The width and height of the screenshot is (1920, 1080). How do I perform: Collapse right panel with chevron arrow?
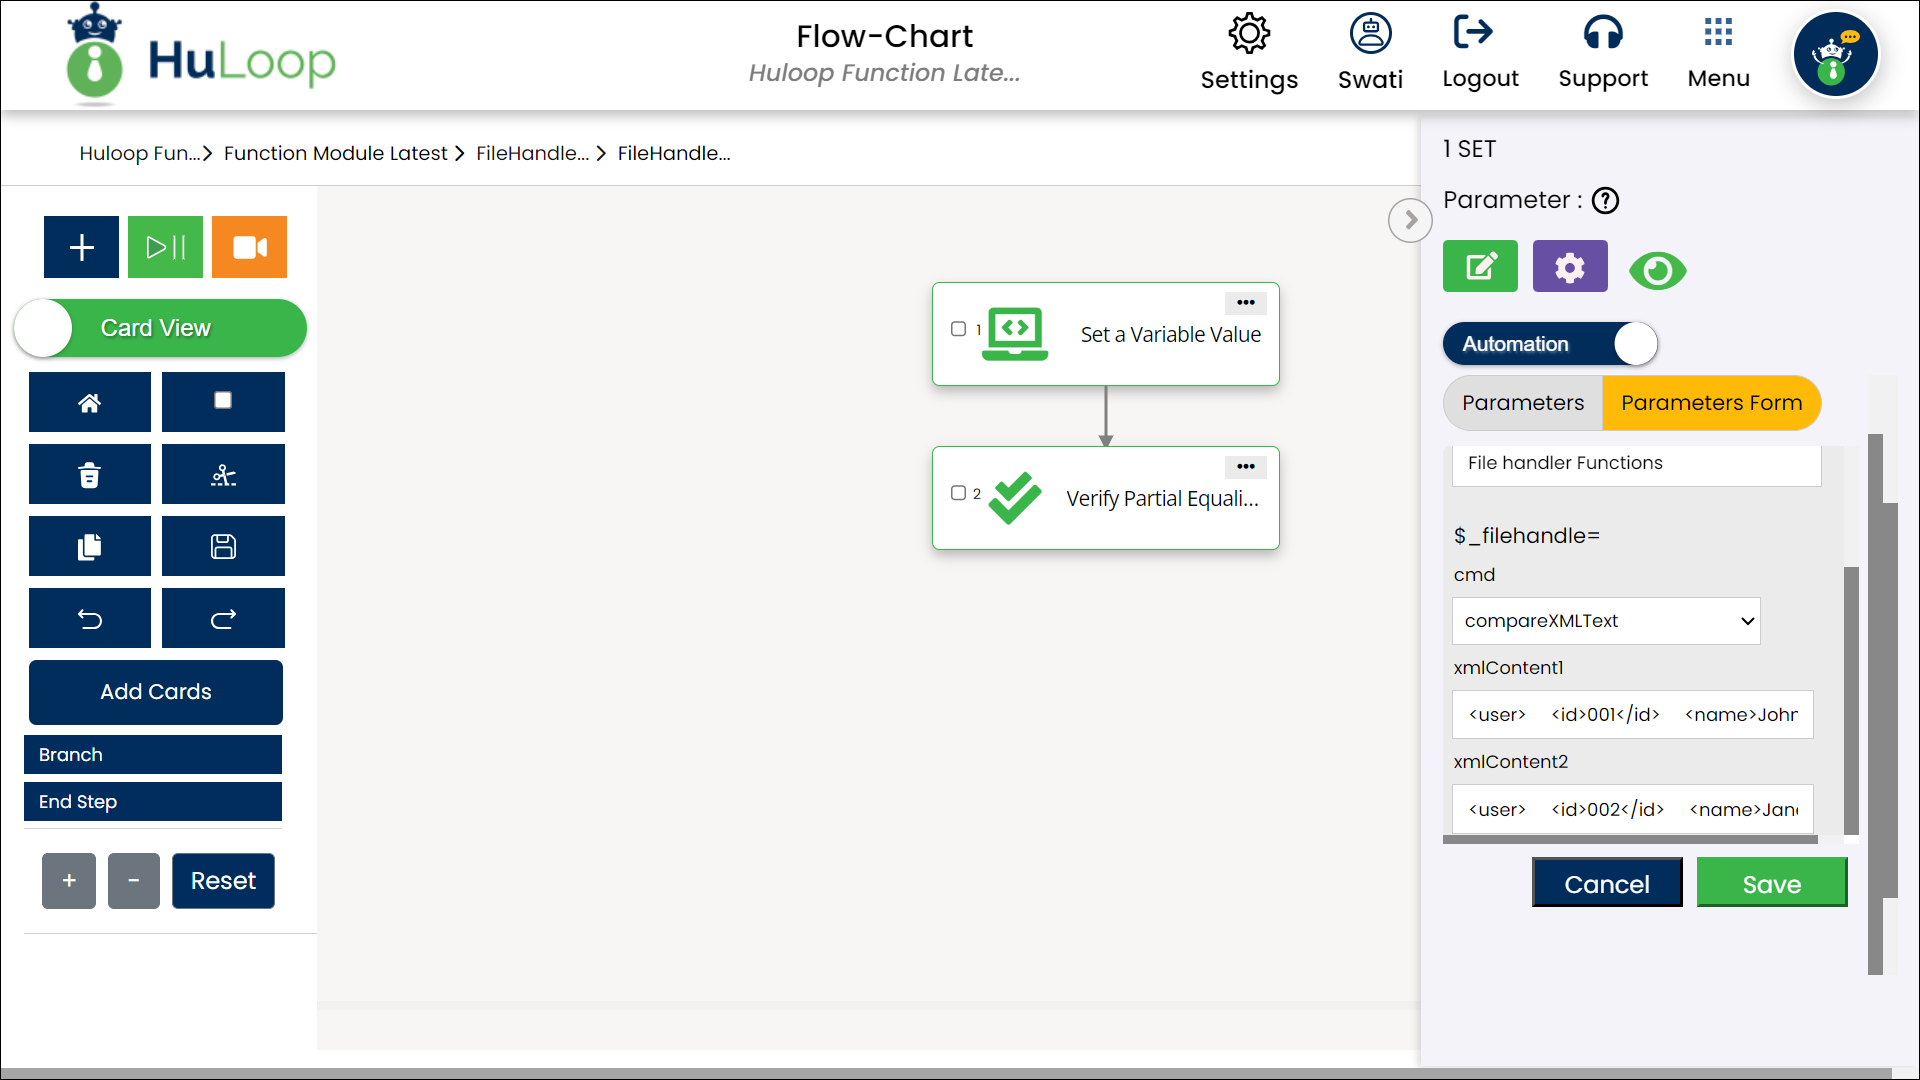(1410, 220)
